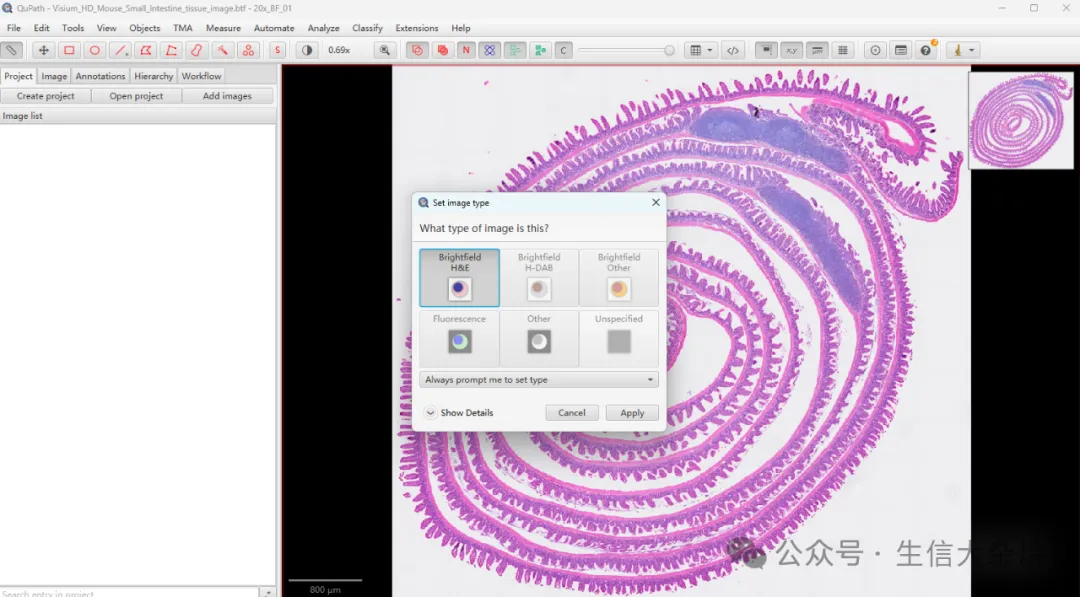1080x597 pixels.
Task: Click the slide overview thumbnail
Action: point(1021,121)
